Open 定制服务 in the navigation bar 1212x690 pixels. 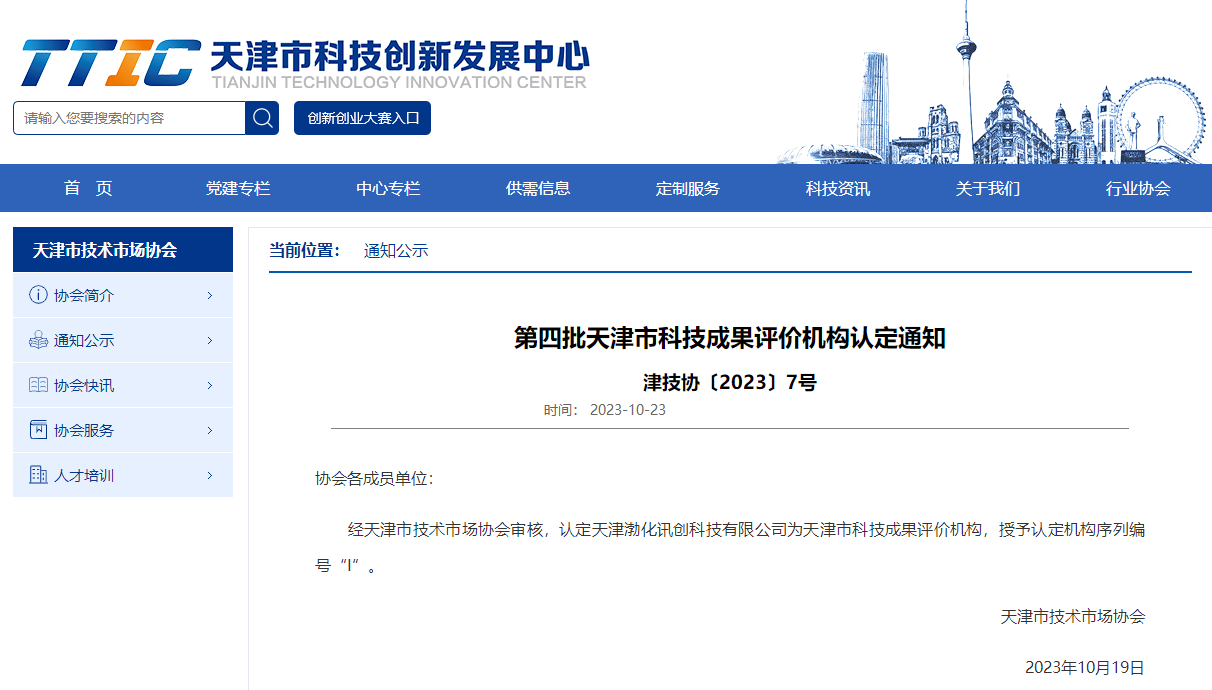688,188
